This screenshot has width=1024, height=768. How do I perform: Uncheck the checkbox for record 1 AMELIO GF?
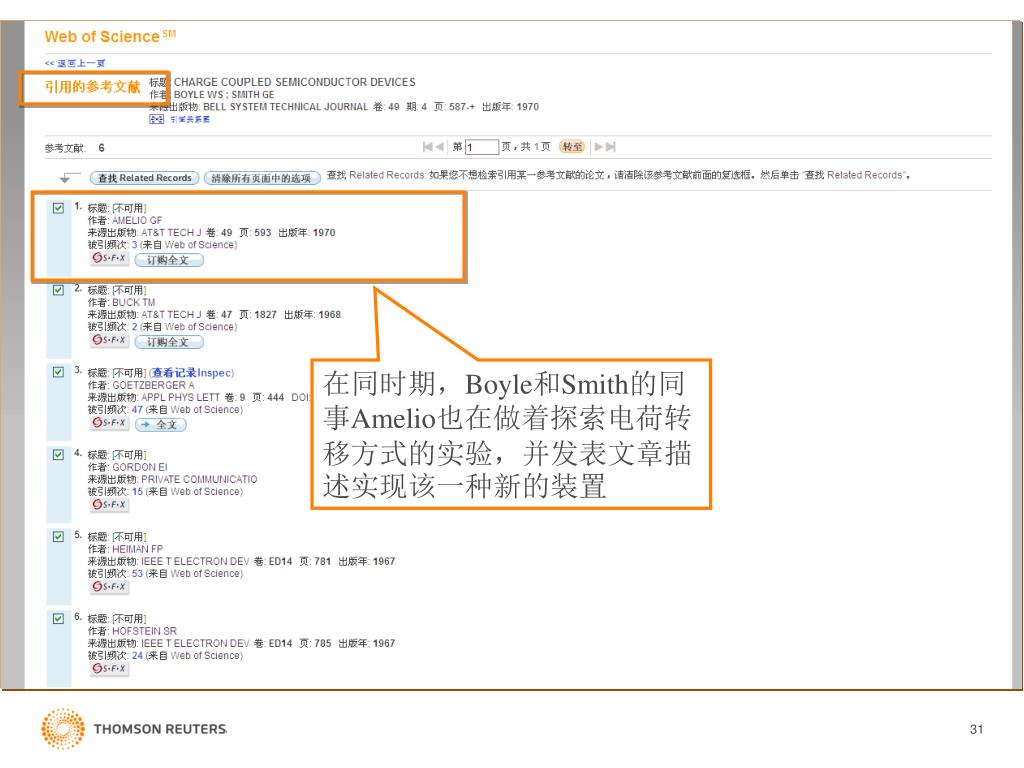pyautogui.click(x=58, y=208)
